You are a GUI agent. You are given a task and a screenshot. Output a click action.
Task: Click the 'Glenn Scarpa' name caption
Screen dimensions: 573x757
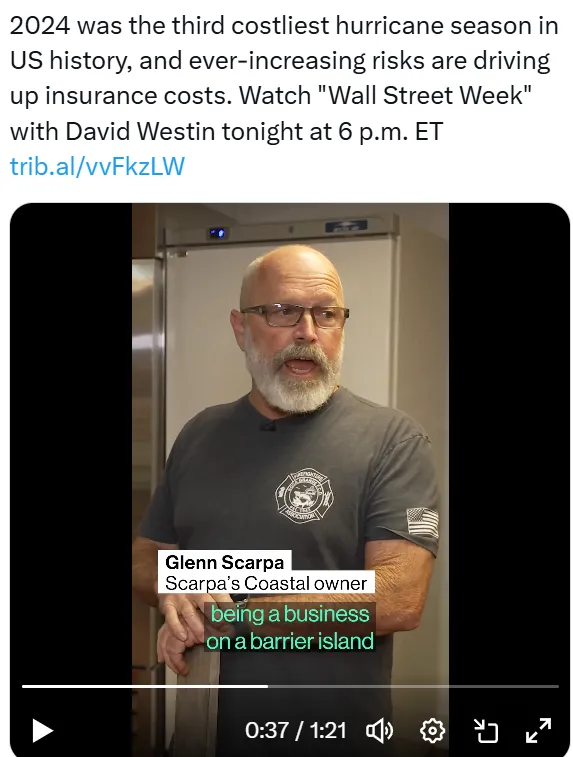(x=224, y=562)
